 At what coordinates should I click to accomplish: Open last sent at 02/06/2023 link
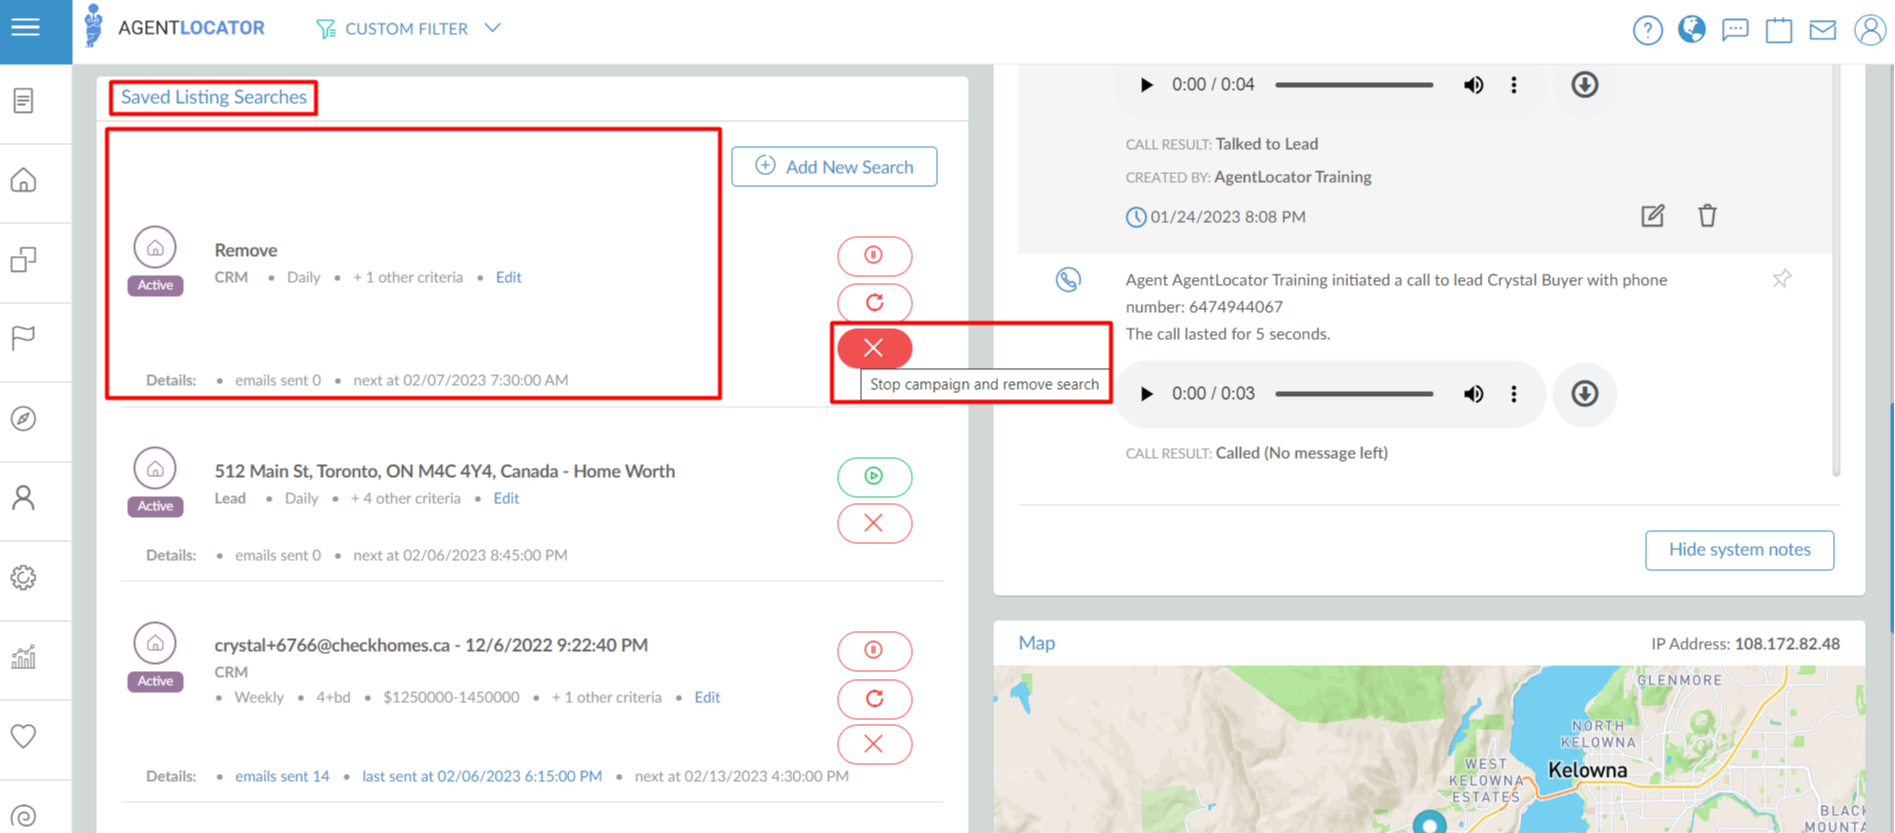point(482,776)
